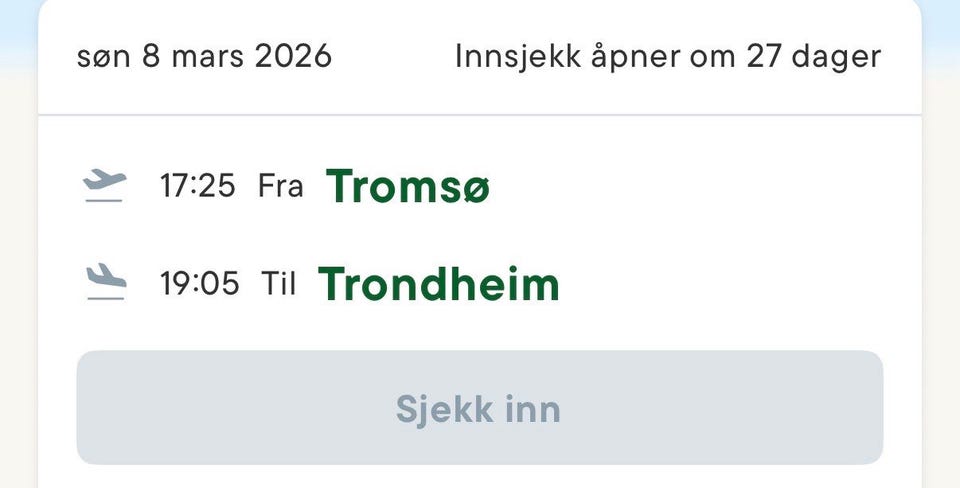Click the 17:25 departure time
Screen dimensions: 960x488
click(x=198, y=186)
